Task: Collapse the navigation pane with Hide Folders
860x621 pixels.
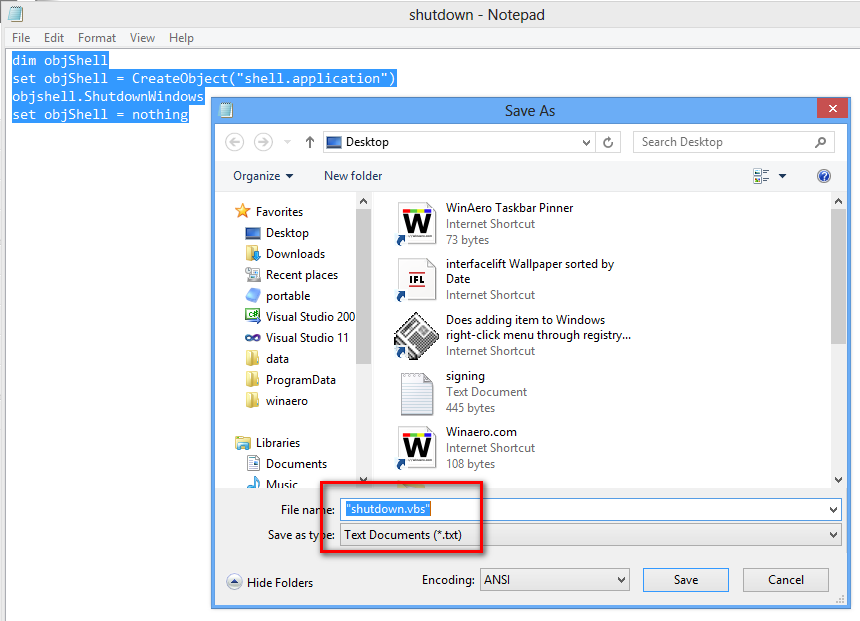Action: 270,583
